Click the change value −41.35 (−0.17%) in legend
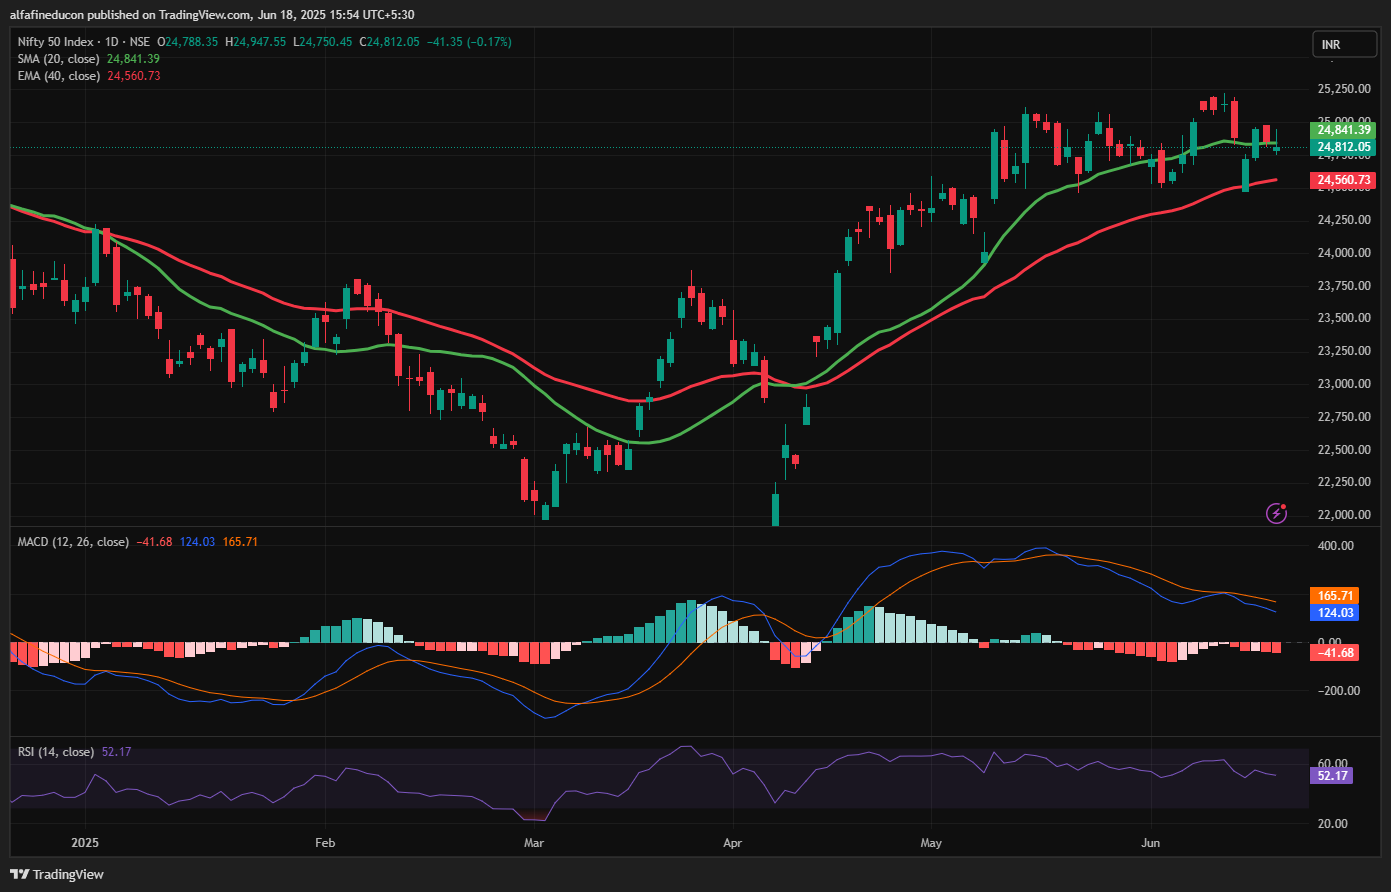Viewport: 1391px width, 892px height. pos(468,41)
